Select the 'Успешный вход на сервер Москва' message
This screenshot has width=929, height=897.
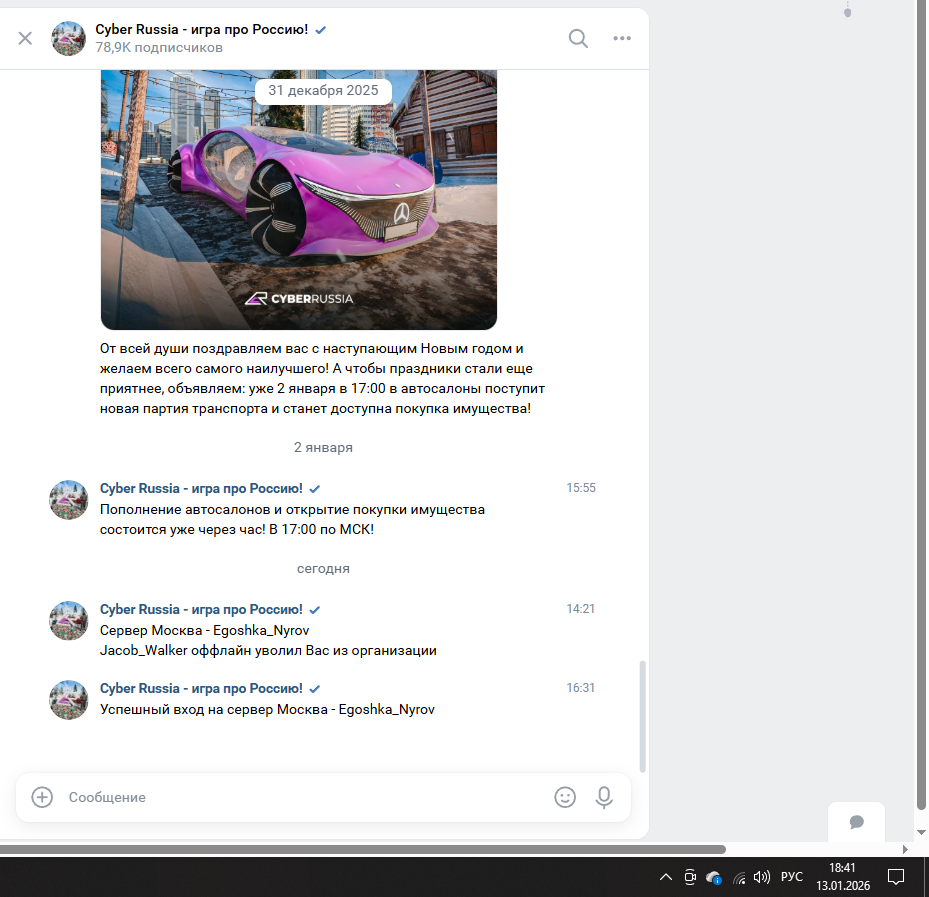(x=267, y=709)
